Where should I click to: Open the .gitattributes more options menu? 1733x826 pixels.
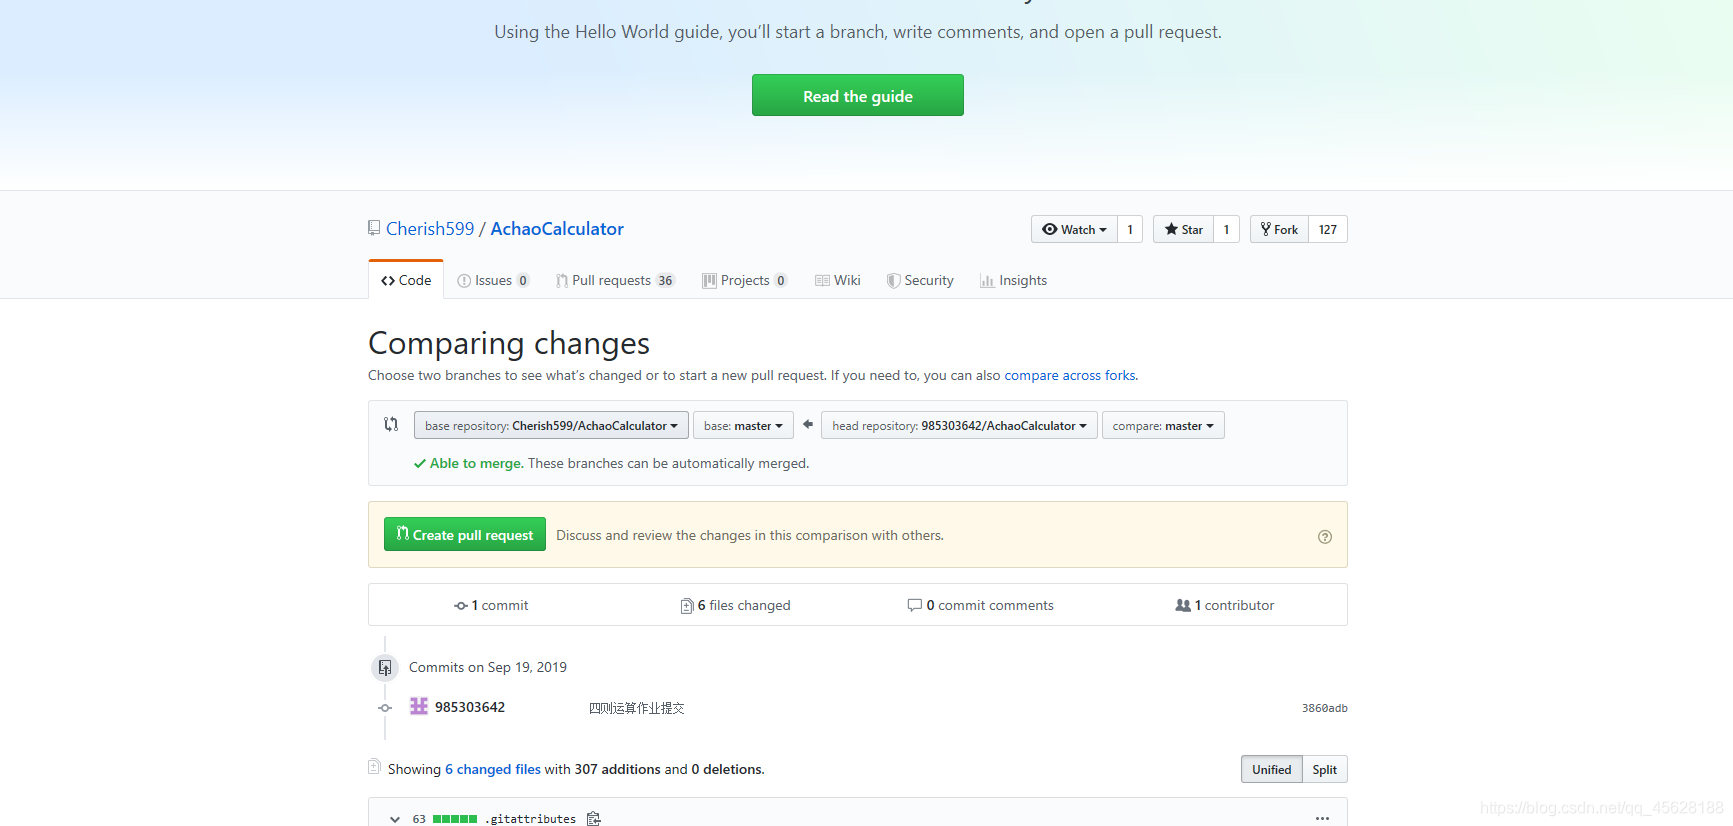(1322, 818)
